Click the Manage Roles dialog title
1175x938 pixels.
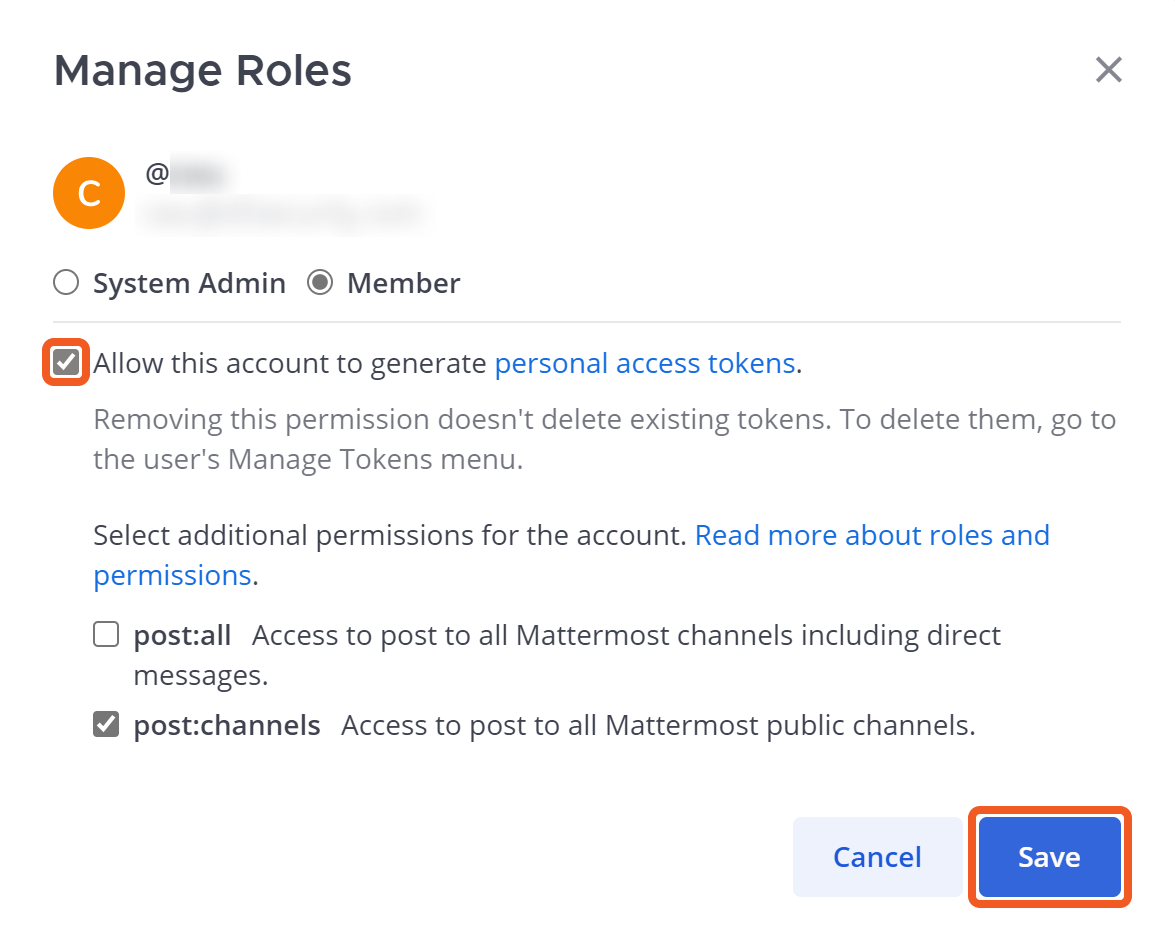(203, 71)
